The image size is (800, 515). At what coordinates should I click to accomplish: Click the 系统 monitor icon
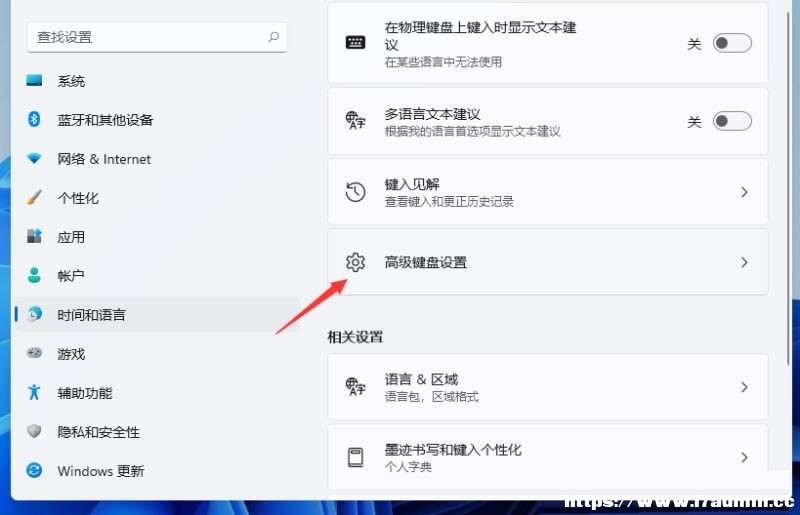[34, 81]
